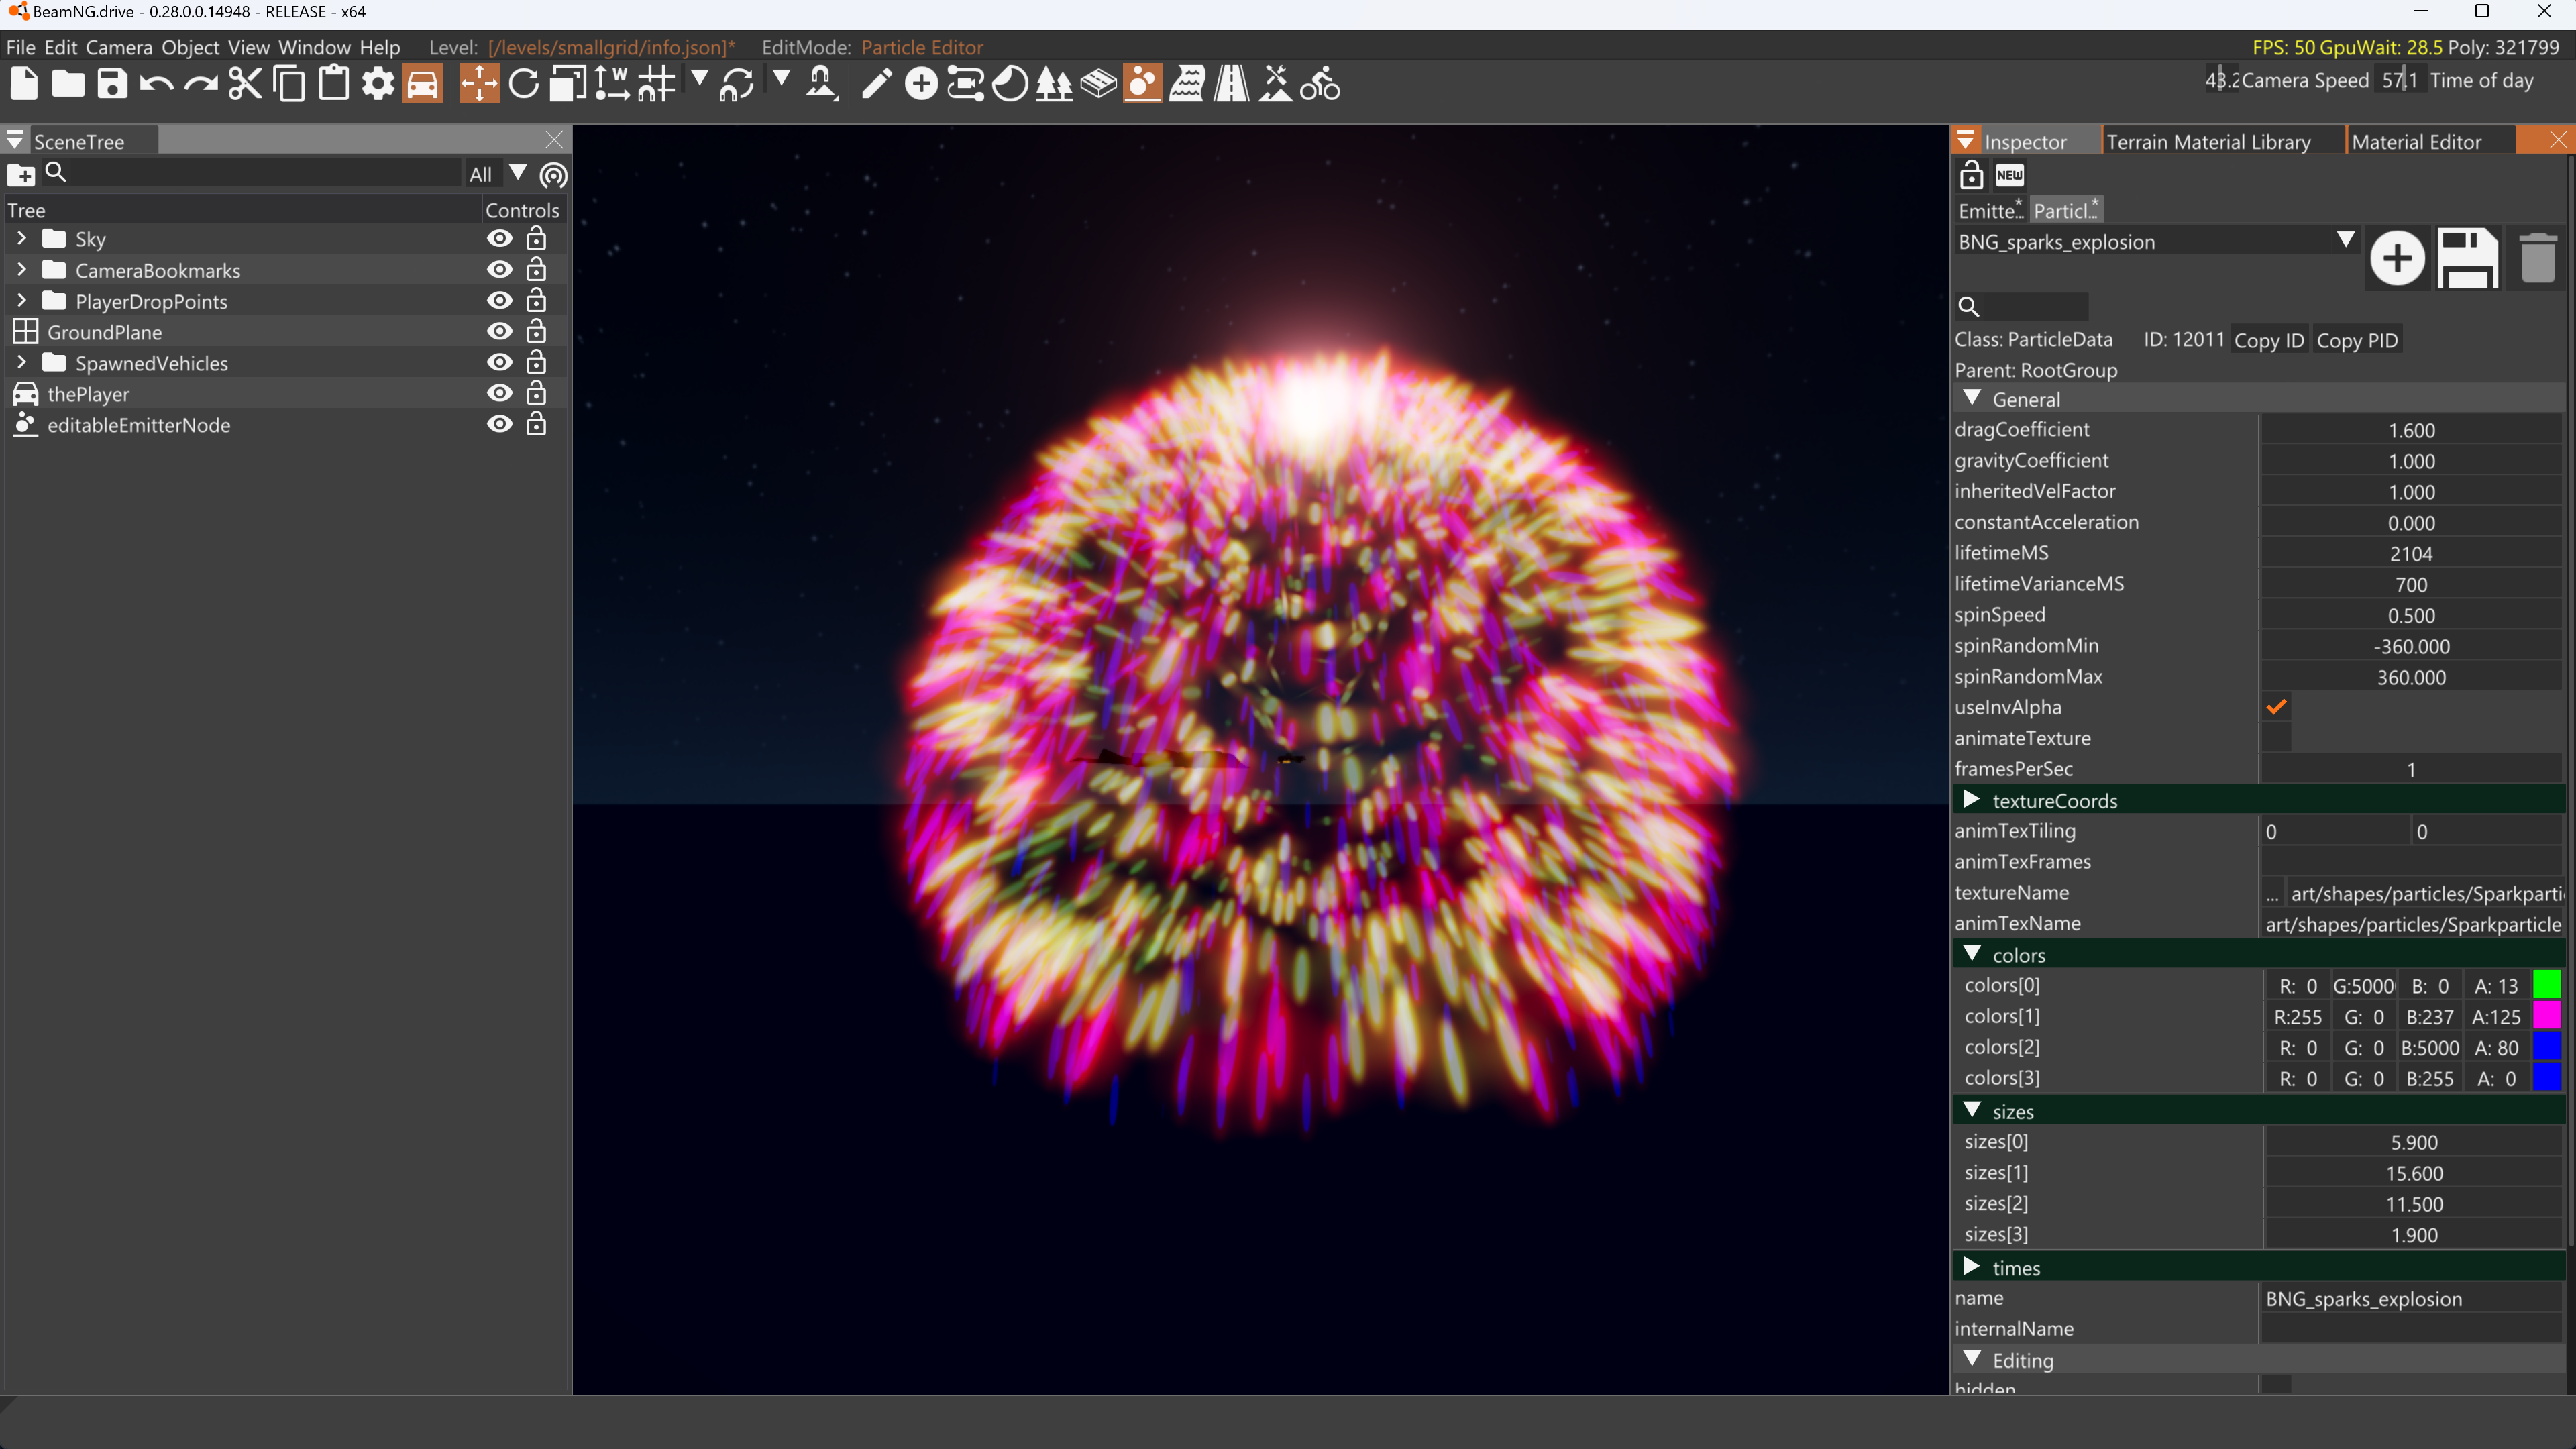Open the Camera menu
Screen dimensions: 2576x1449
pyautogui.click(x=119, y=47)
